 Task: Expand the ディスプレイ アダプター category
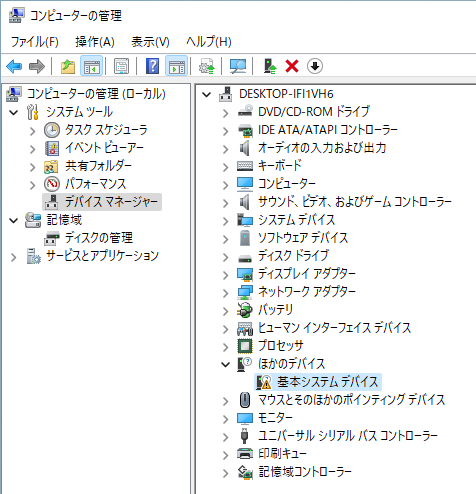[x=226, y=275]
